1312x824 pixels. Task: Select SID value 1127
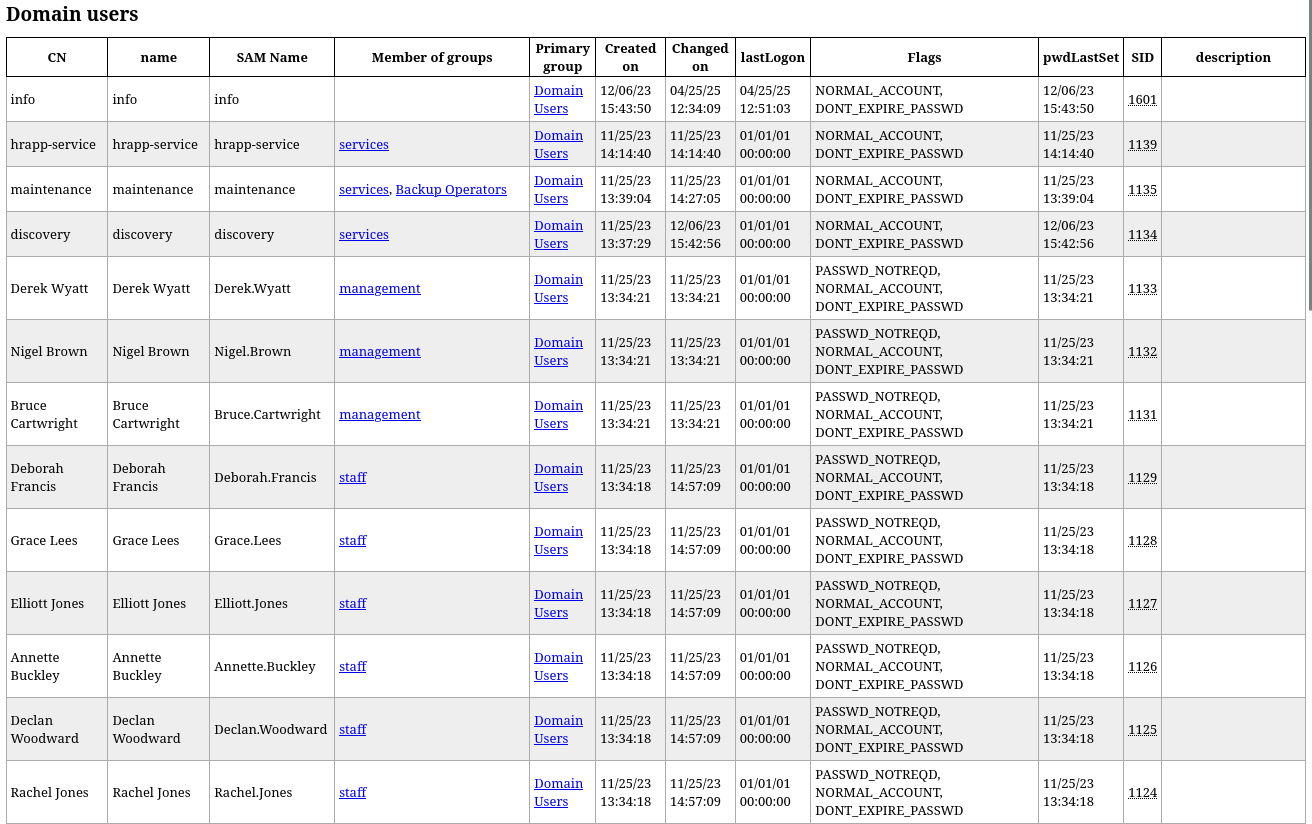click(x=1142, y=603)
